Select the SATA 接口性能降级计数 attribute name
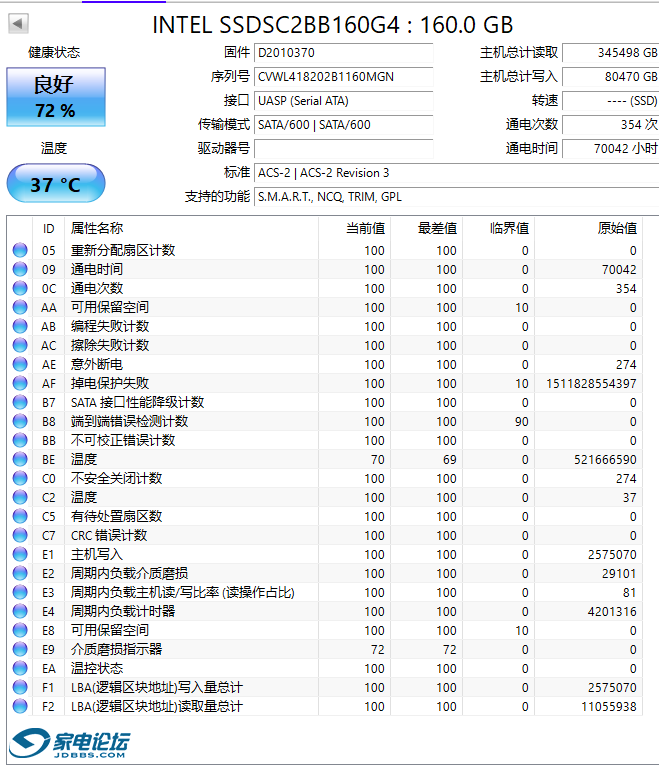The height and width of the screenshot is (769, 659). click(137, 402)
